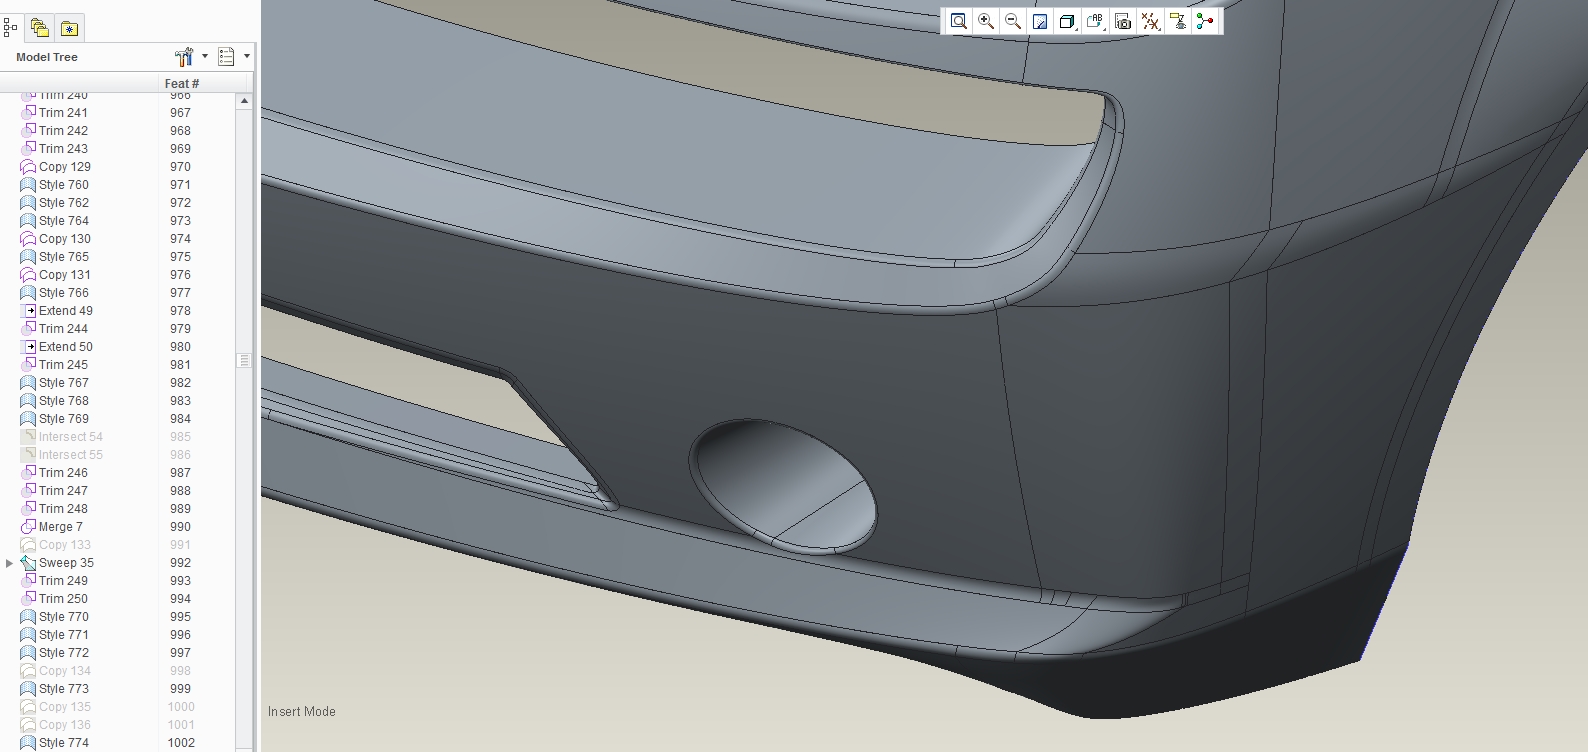Open the show list dropdown arrow
This screenshot has width=1588, height=752.
247,57
